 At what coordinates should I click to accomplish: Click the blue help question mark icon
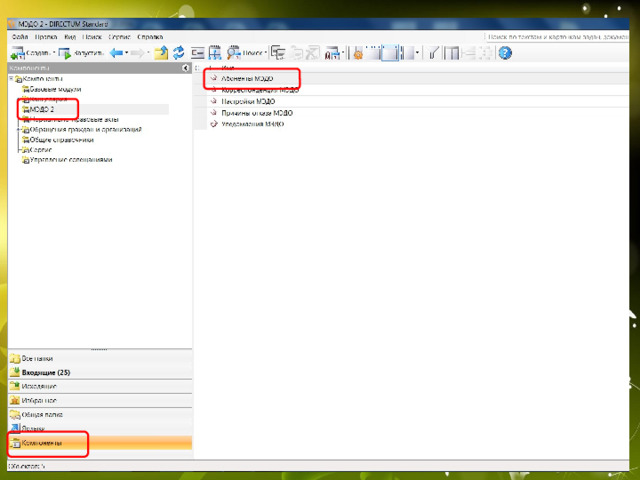[505, 53]
